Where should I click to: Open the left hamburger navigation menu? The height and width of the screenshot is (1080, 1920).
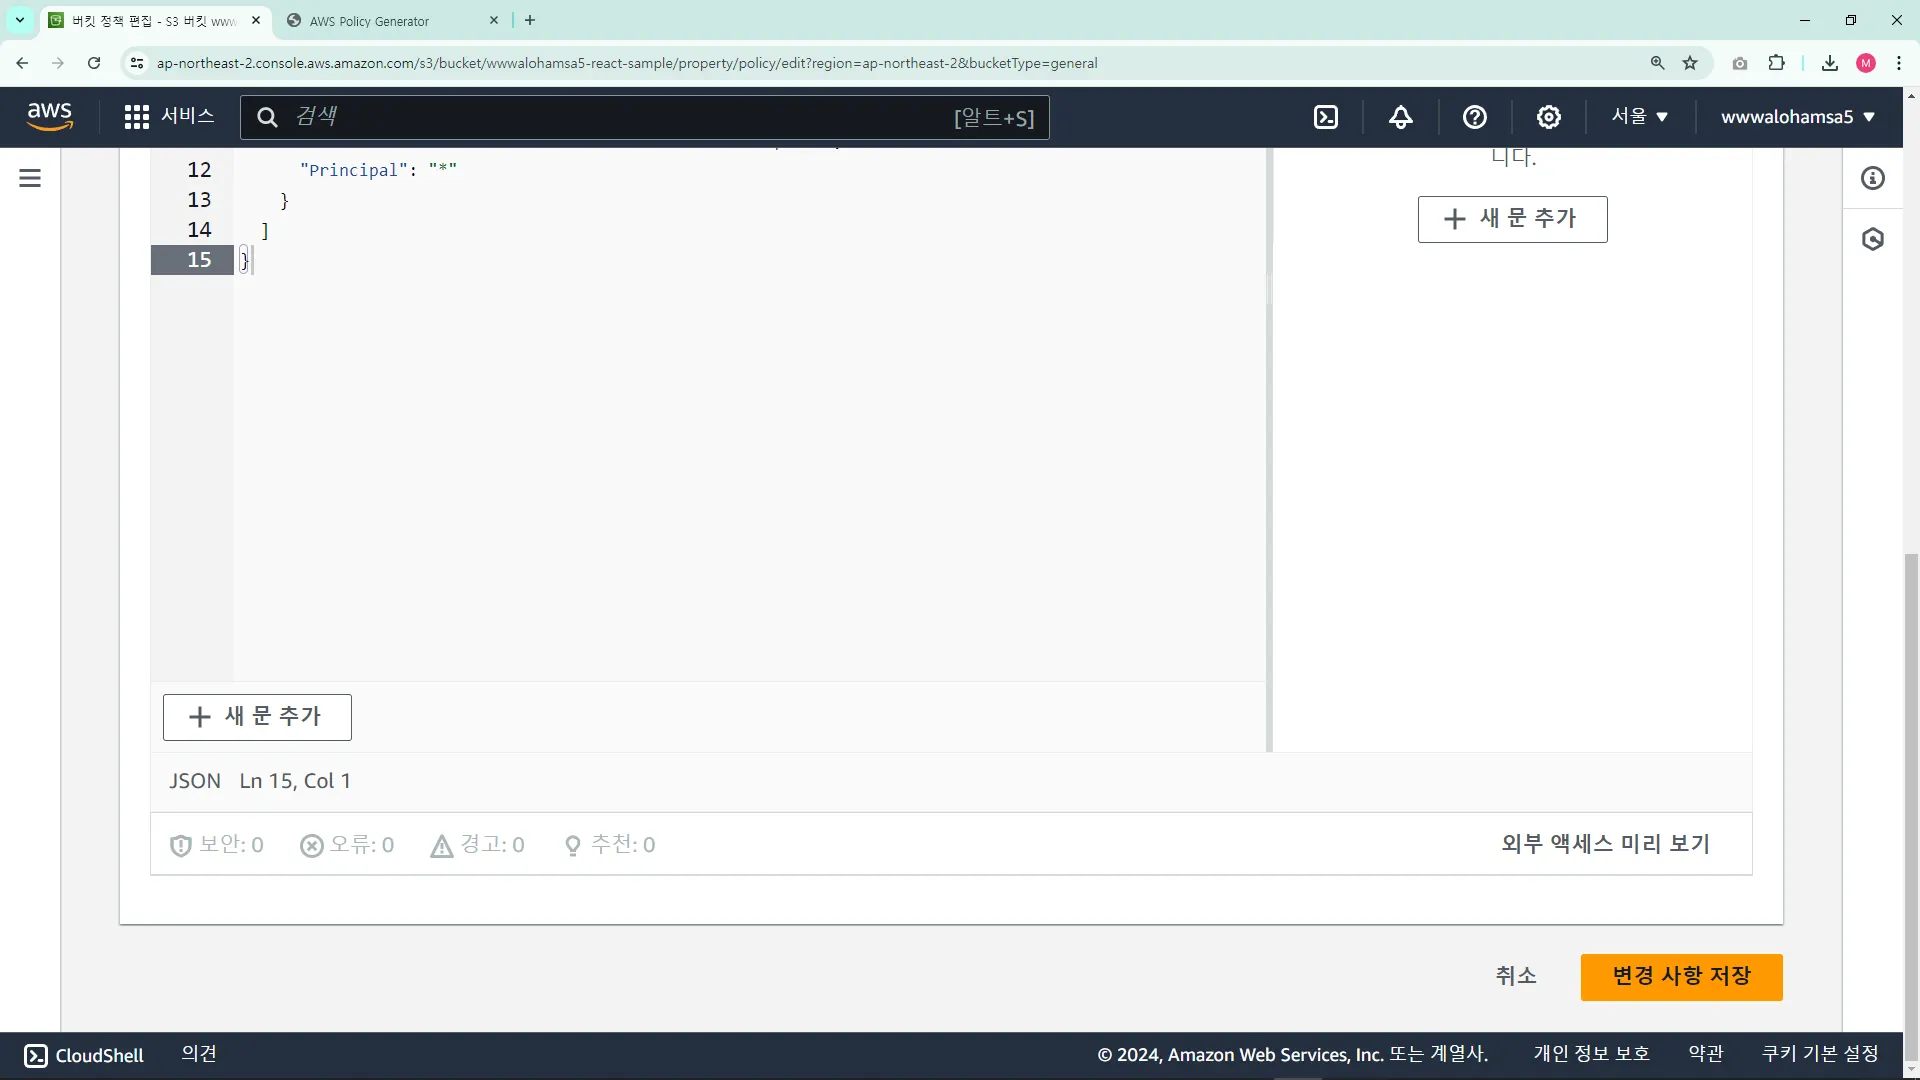(x=30, y=178)
